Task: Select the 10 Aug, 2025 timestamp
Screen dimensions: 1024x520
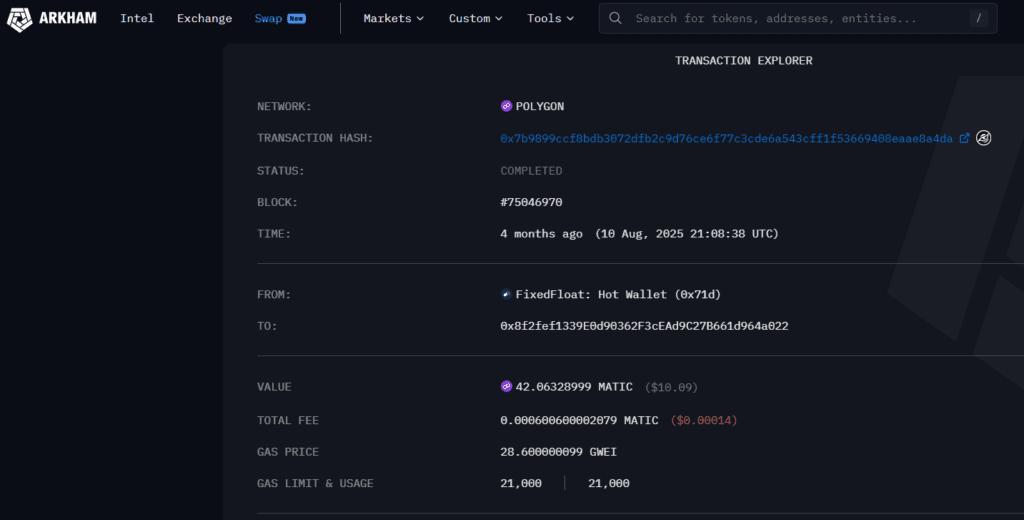Action: point(686,233)
